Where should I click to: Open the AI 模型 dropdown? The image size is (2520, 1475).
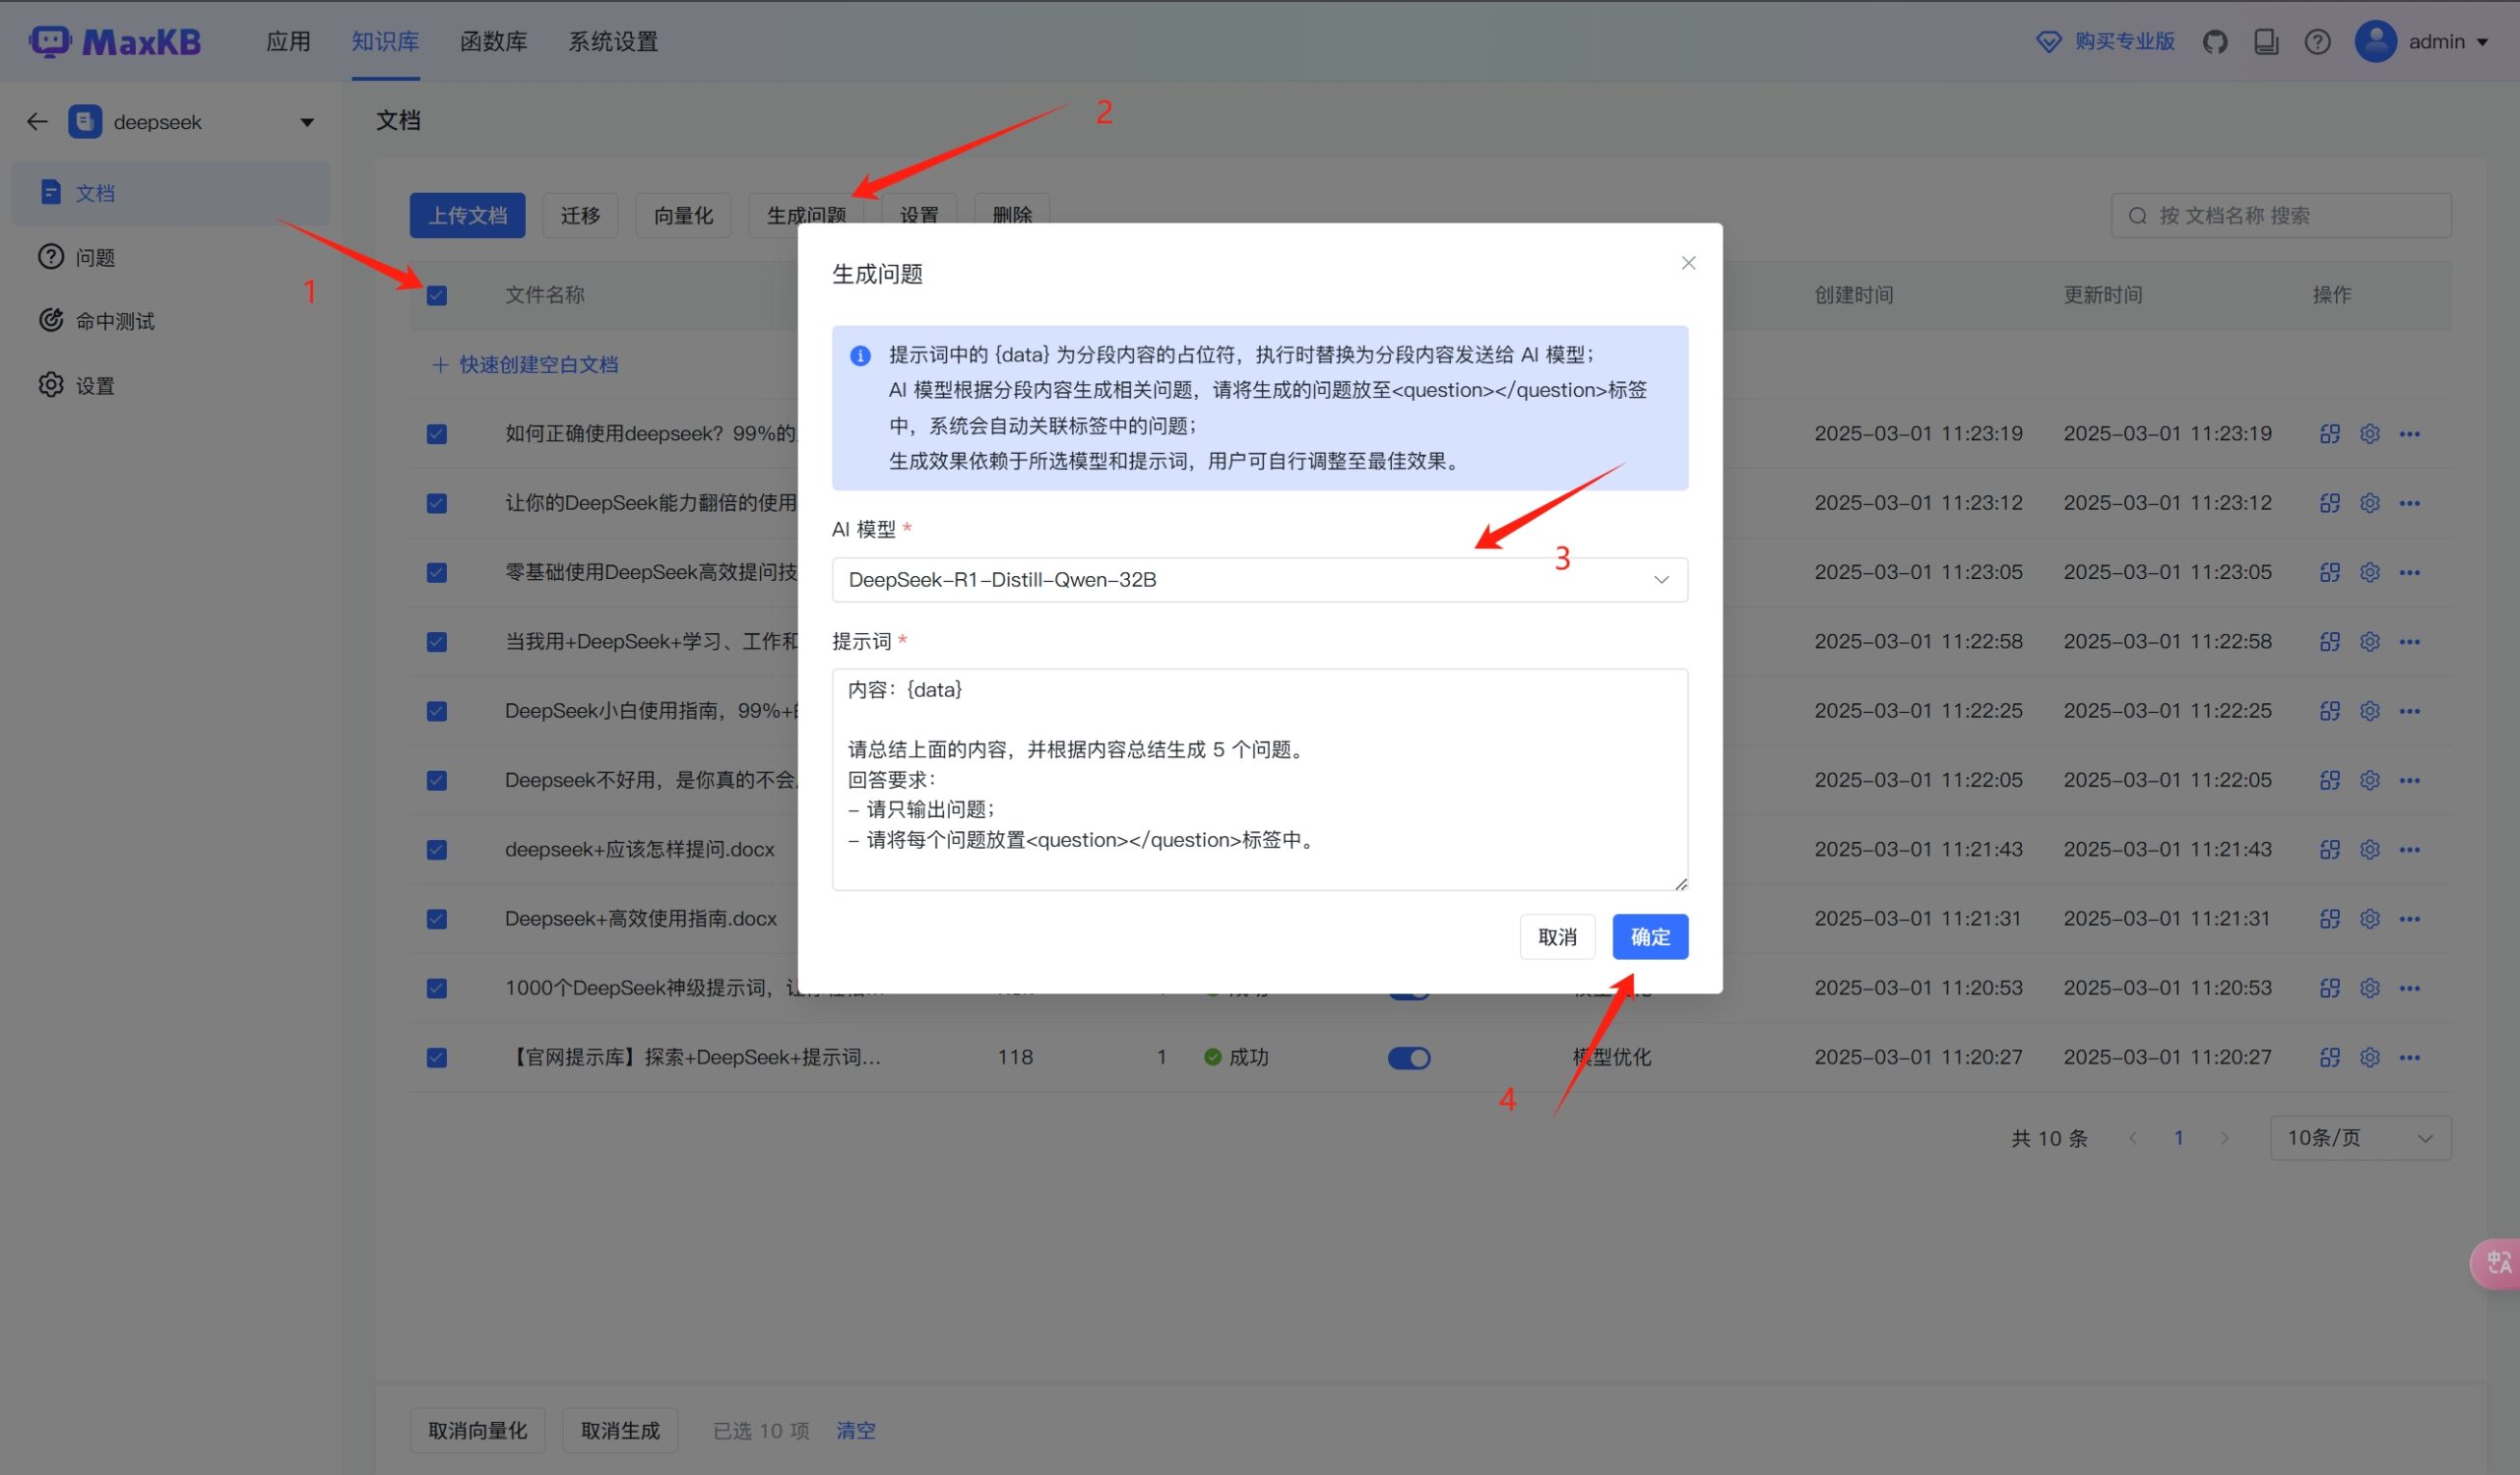(x=1259, y=580)
